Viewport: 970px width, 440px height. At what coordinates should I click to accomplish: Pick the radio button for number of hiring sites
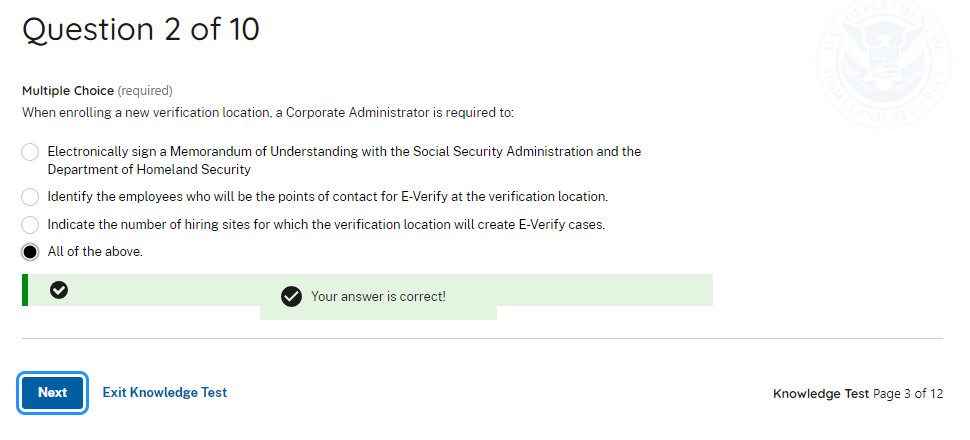click(30, 225)
